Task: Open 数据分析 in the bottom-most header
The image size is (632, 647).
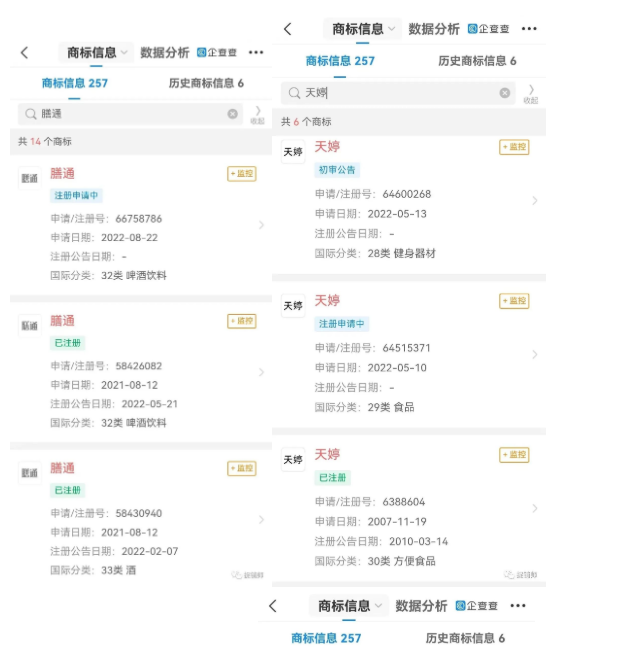Action: tap(421, 606)
